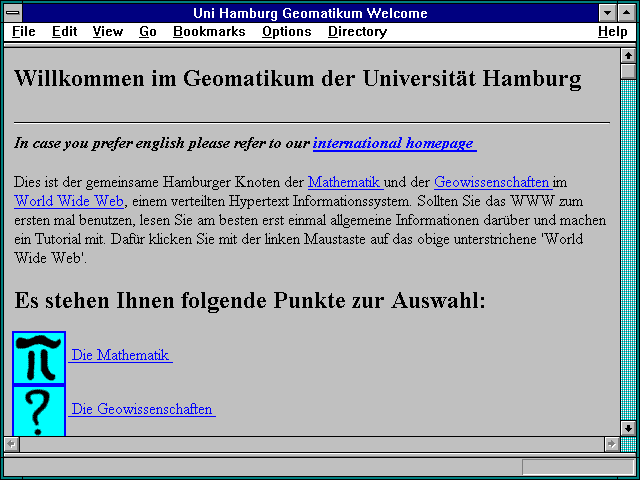Click the pi symbol icon

(x=39, y=358)
